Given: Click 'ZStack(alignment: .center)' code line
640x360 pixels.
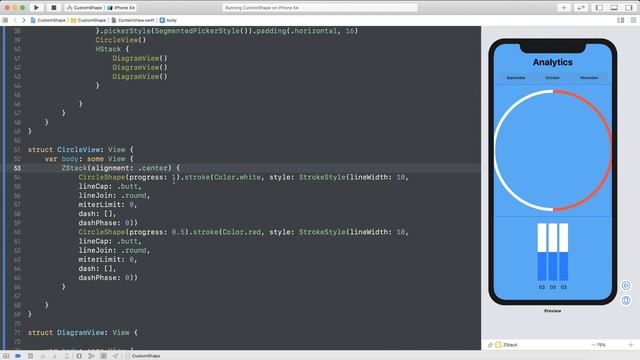Looking at the screenshot, I should (x=120, y=168).
